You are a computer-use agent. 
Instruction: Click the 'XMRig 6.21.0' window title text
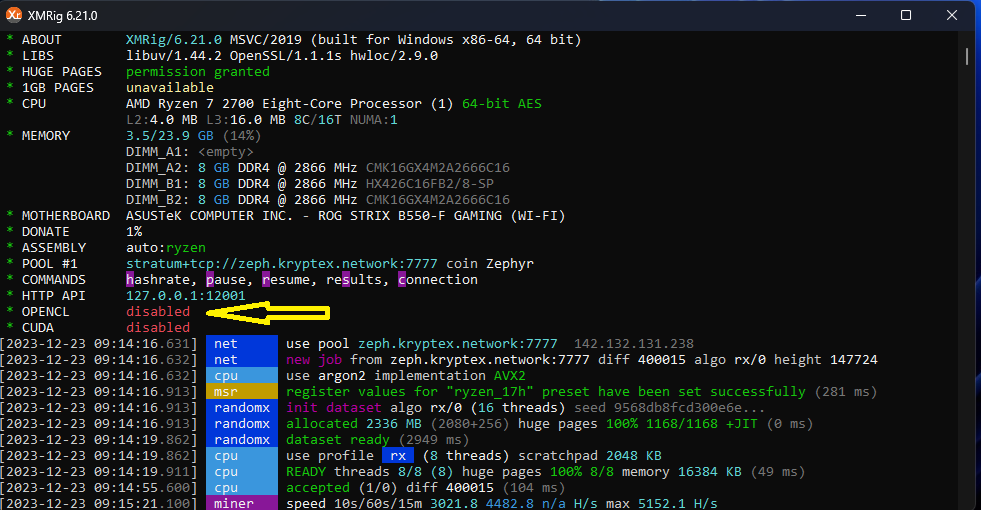(x=63, y=16)
